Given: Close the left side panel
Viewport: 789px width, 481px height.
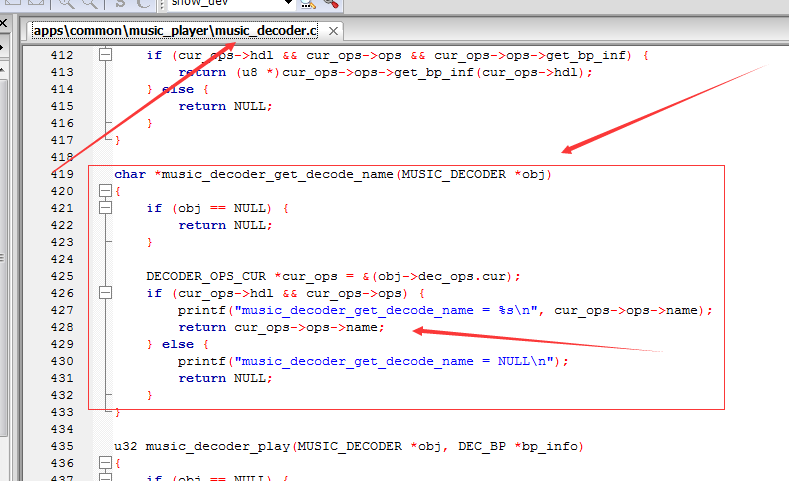Looking at the screenshot, I should point(3,23).
